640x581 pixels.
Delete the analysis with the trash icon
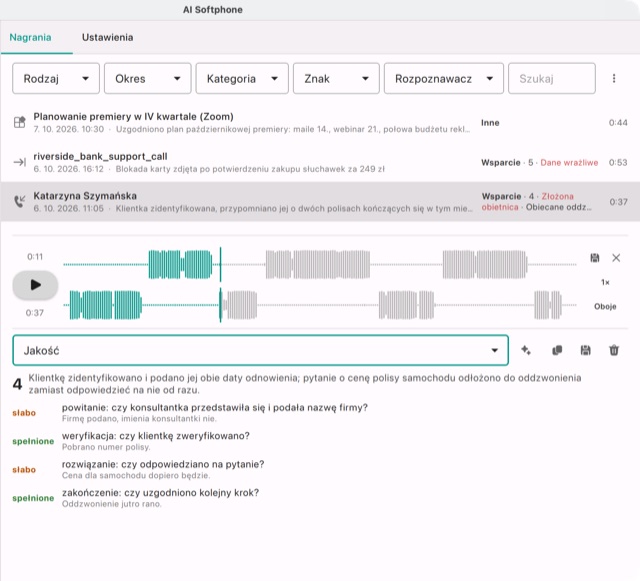614,350
